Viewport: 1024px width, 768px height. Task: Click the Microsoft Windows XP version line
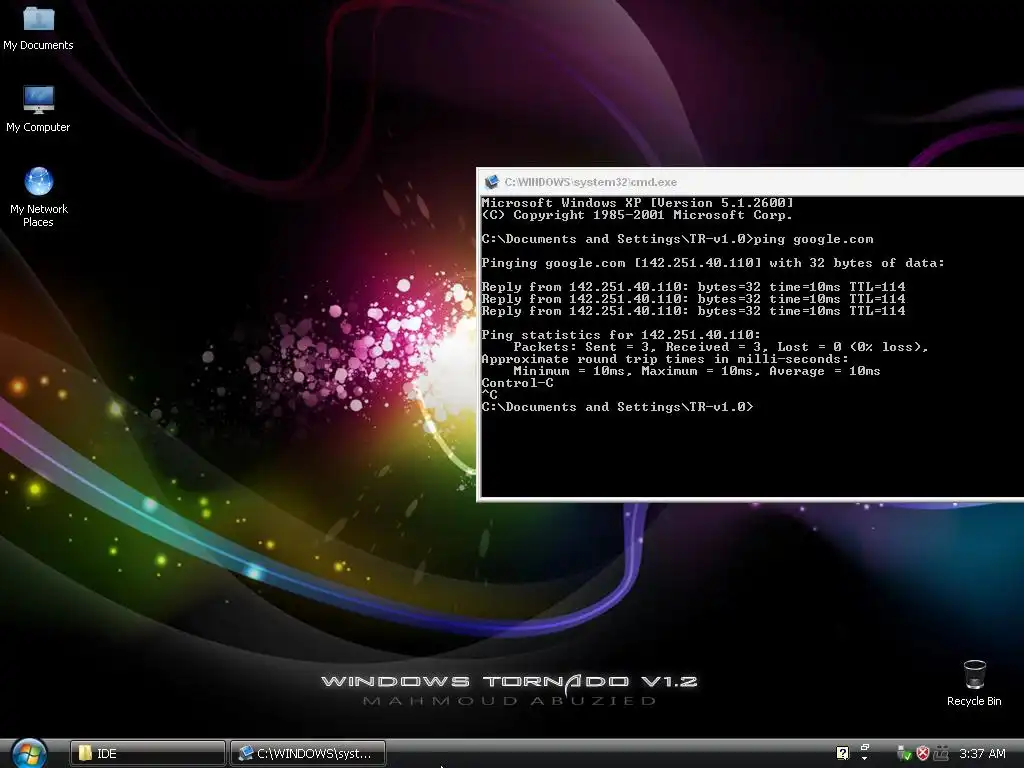pos(637,202)
